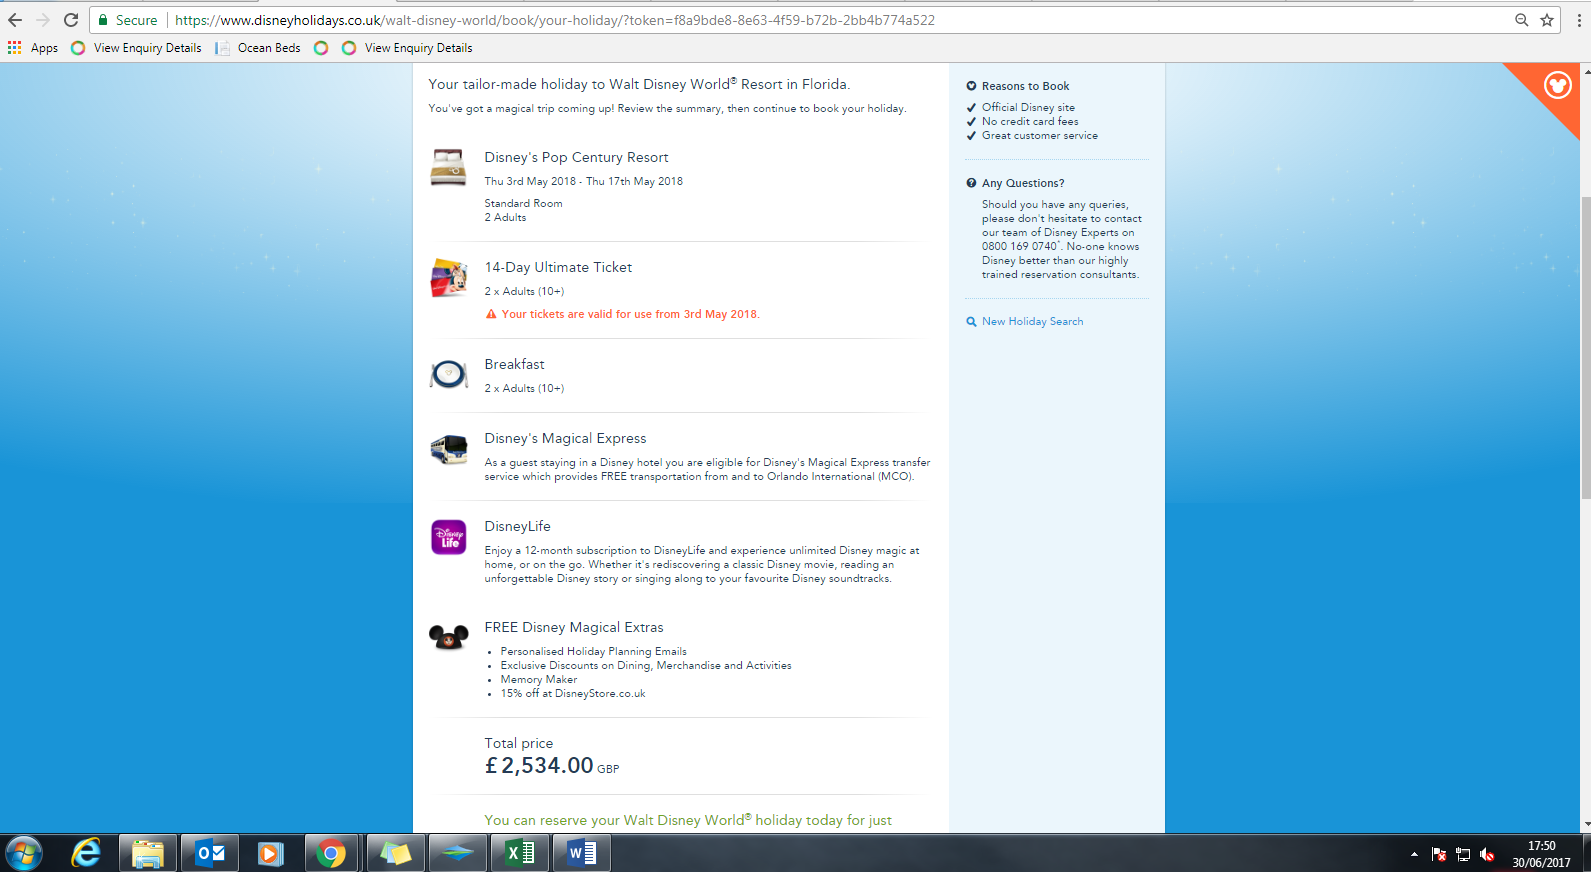Click the Mickey ears hat icon
The width and height of the screenshot is (1591, 872).
448,637
